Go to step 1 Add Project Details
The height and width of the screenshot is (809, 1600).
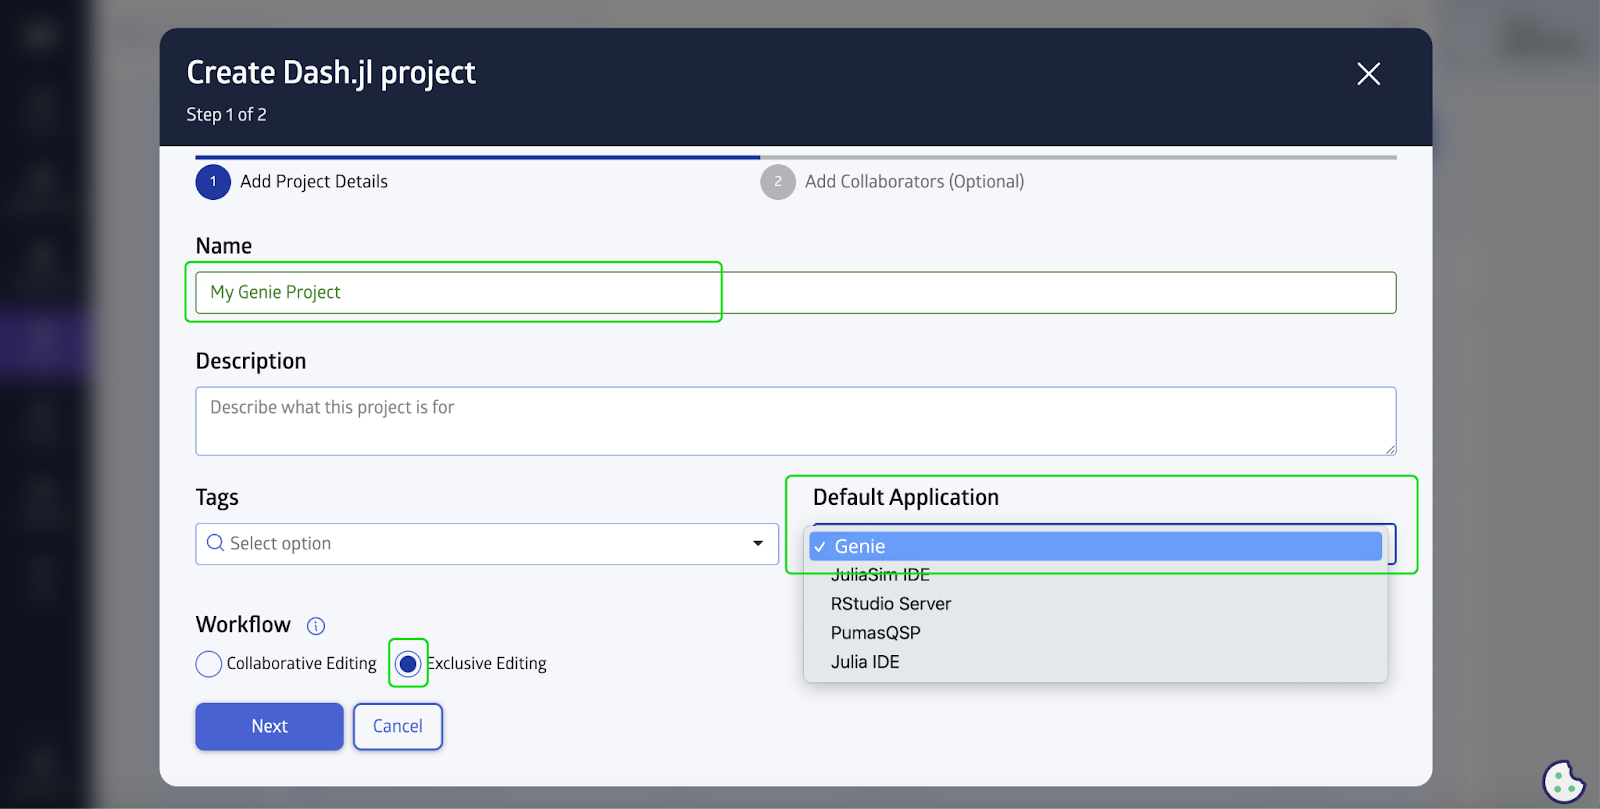(x=292, y=182)
